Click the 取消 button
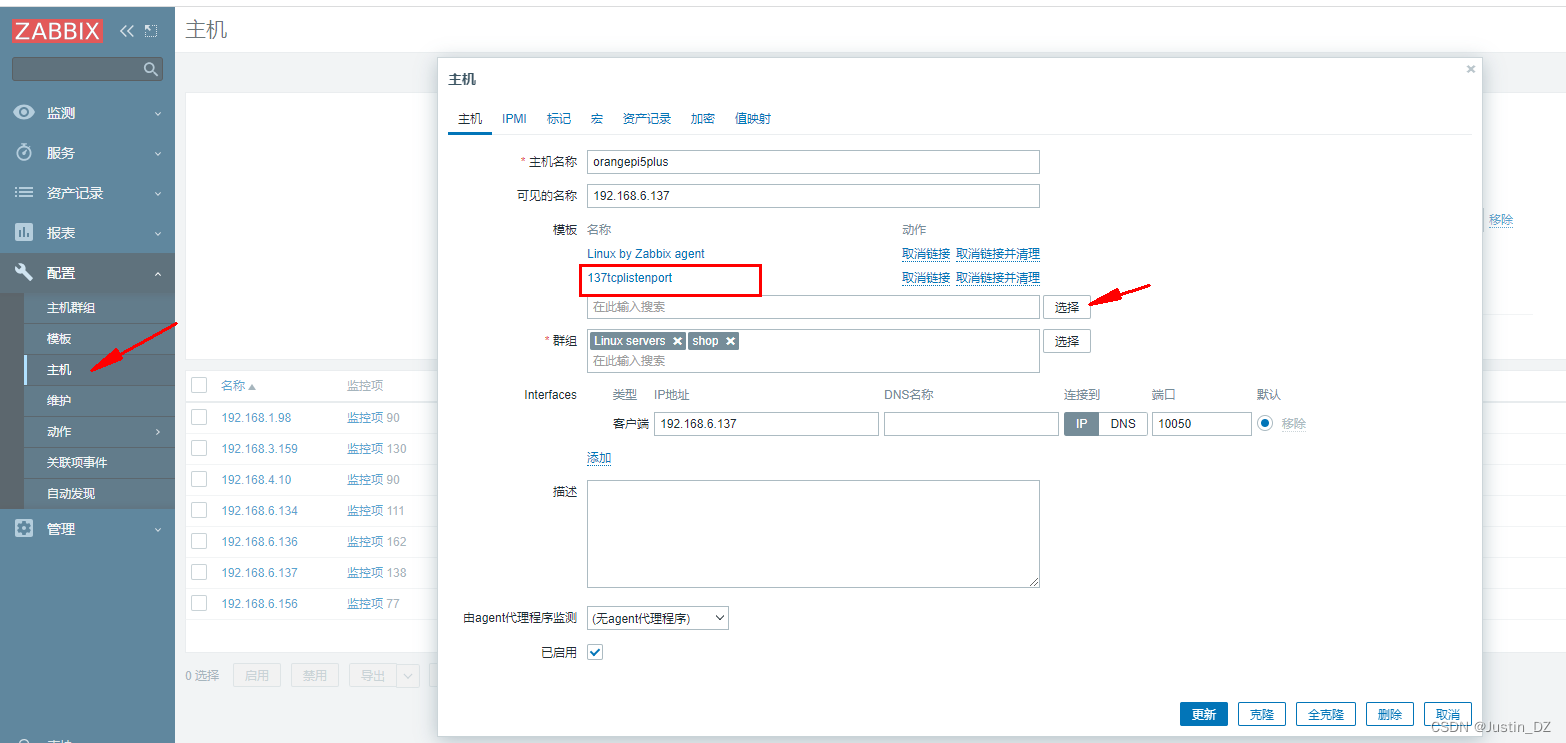The height and width of the screenshot is (743, 1566). pyautogui.click(x=1448, y=714)
